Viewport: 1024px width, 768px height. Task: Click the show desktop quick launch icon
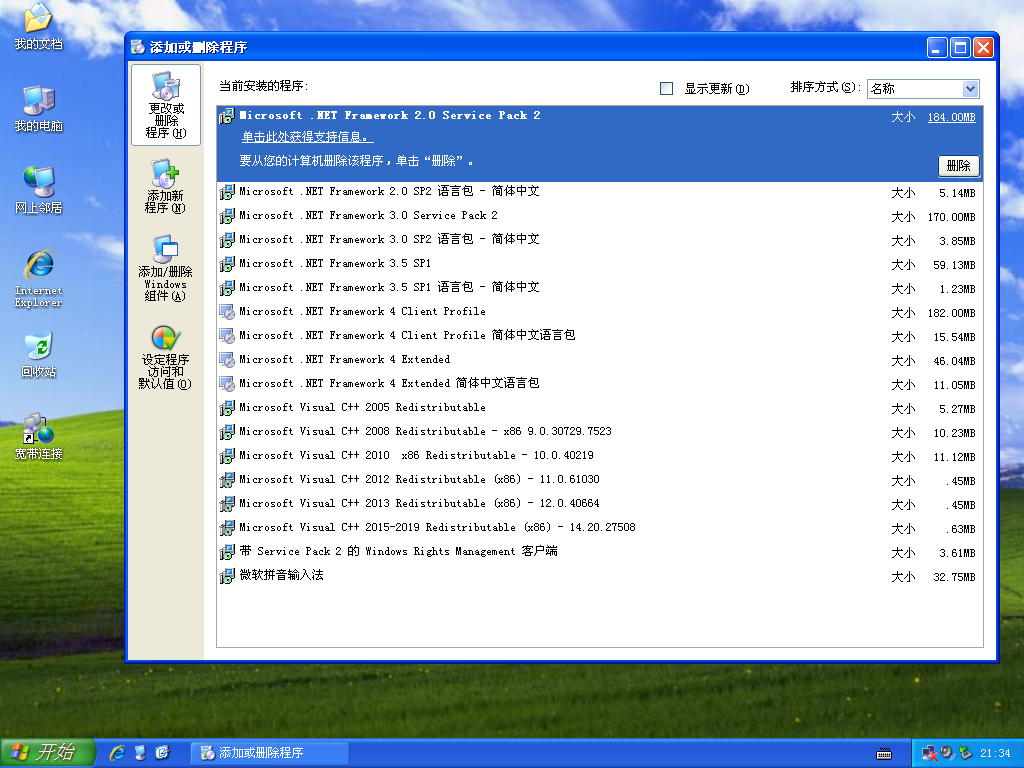tap(140, 753)
